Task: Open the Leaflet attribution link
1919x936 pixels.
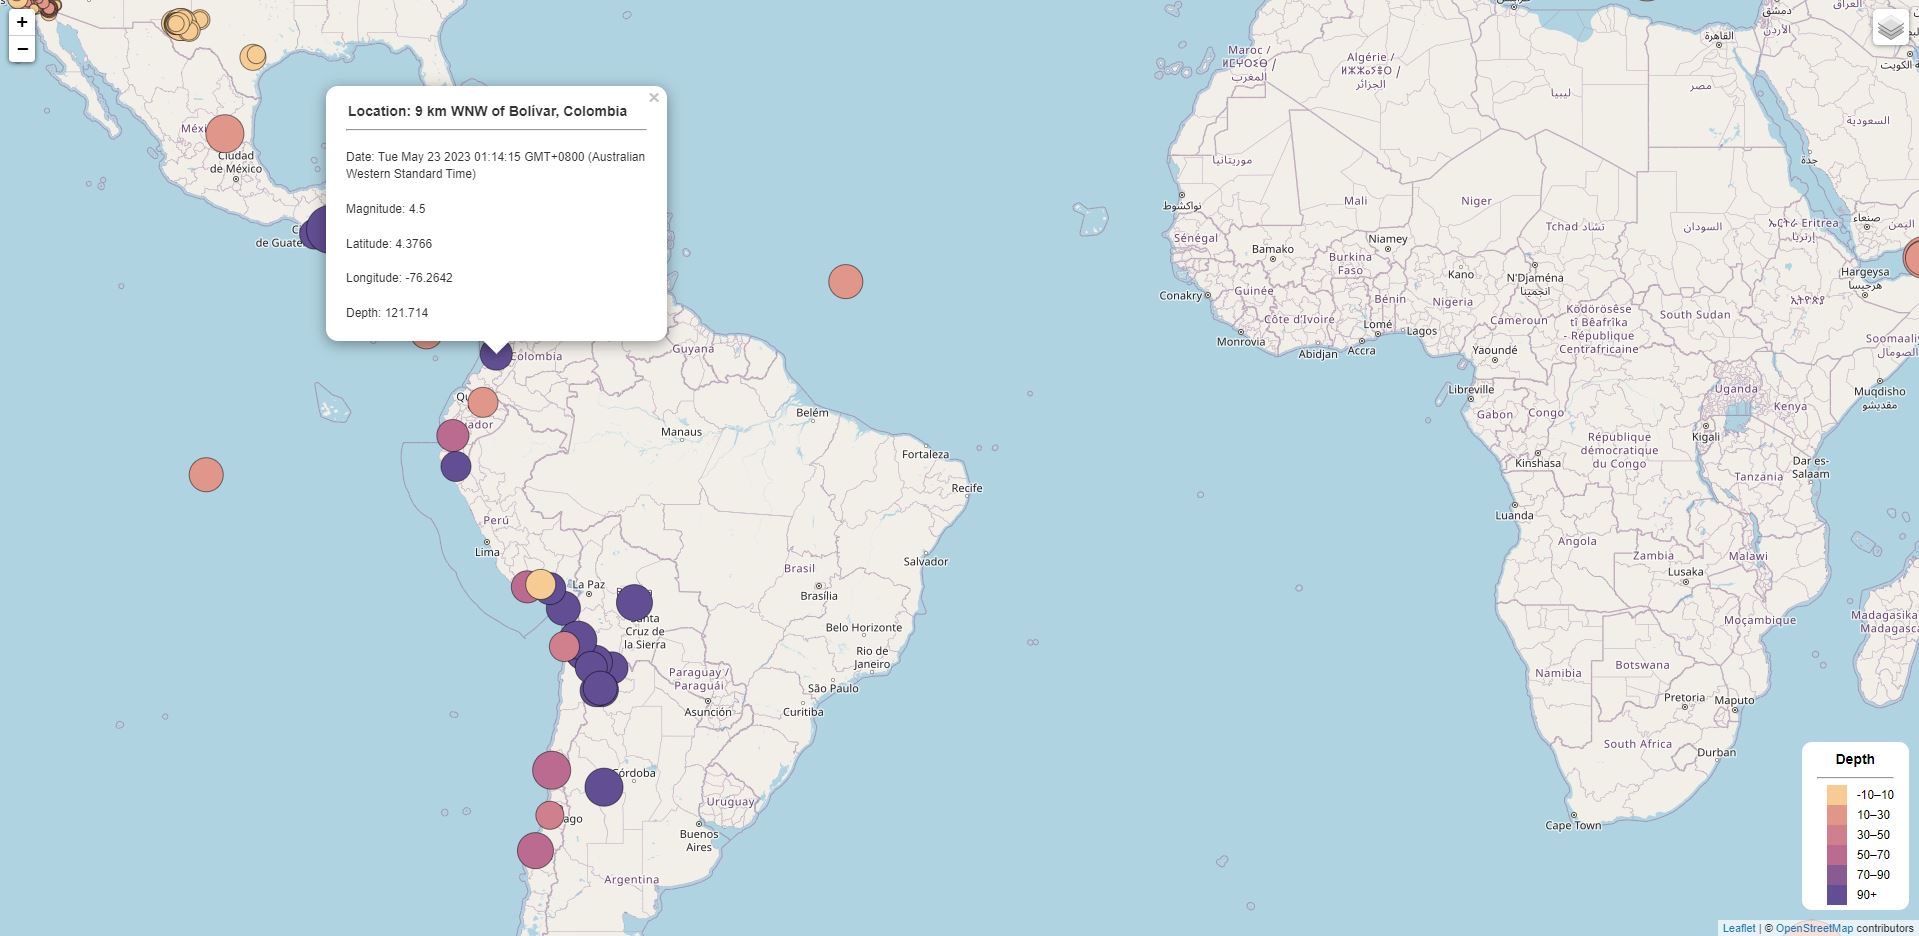Action: tap(1738, 928)
